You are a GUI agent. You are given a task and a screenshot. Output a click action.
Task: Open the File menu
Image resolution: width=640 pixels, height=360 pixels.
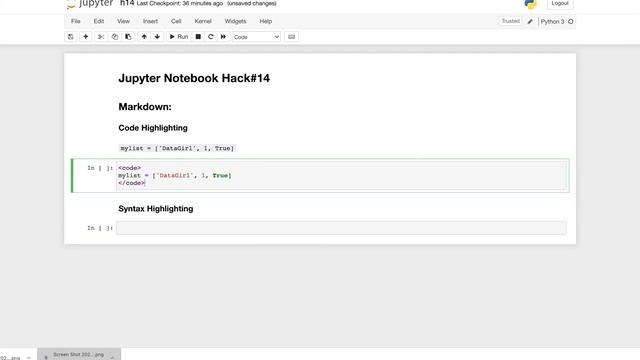pyautogui.click(x=76, y=21)
